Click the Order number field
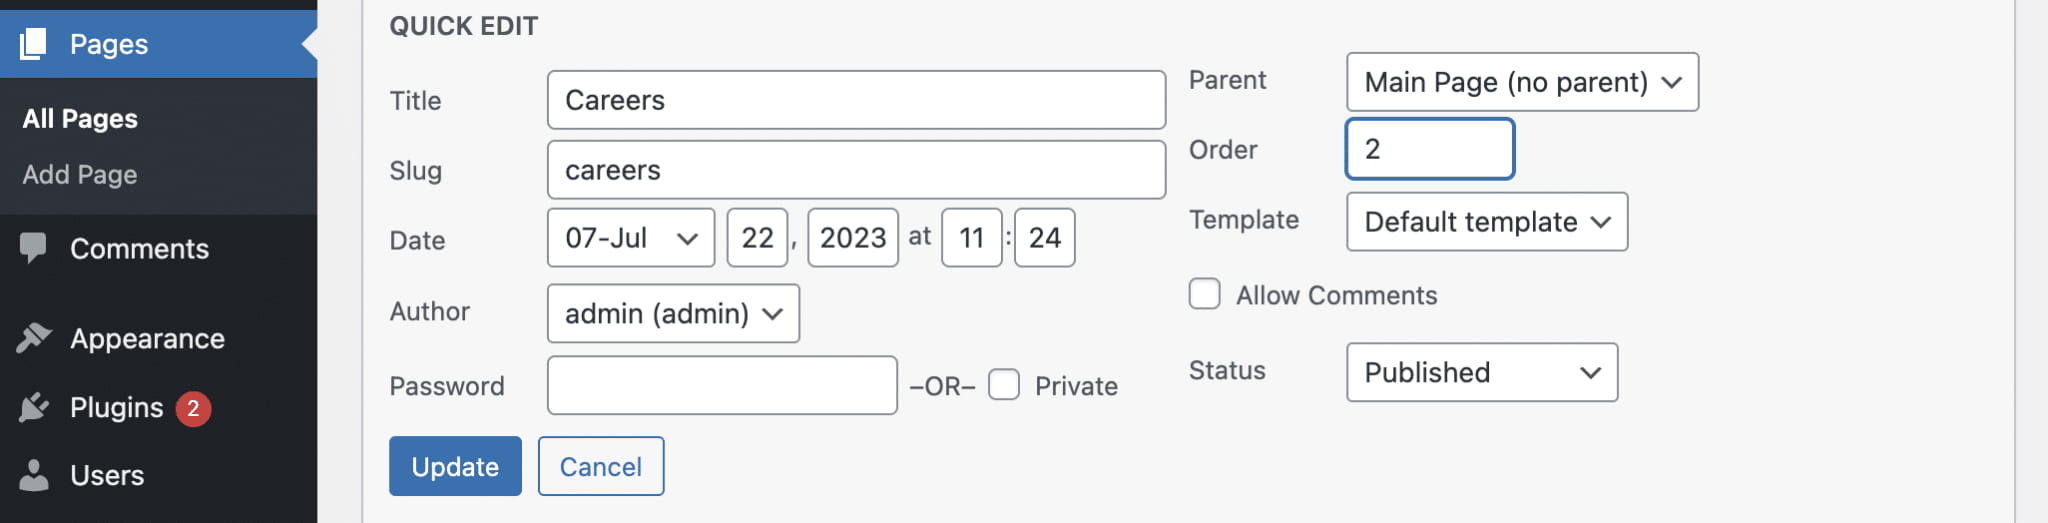This screenshot has height=523, width=2048. point(1429,149)
